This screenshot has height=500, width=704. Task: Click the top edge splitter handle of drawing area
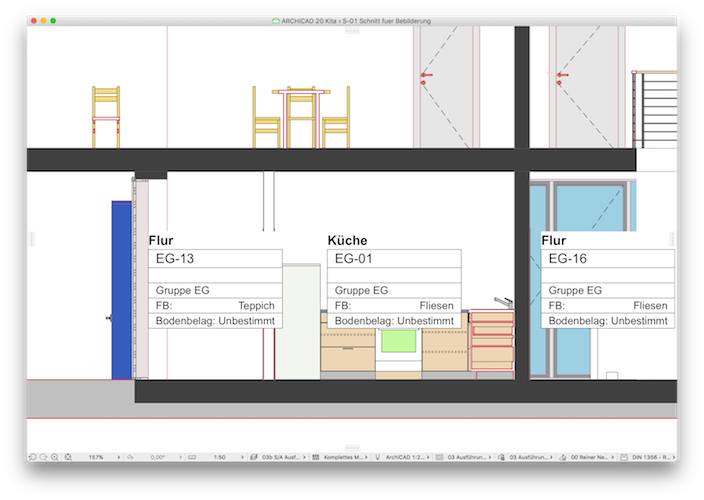(x=352, y=31)
